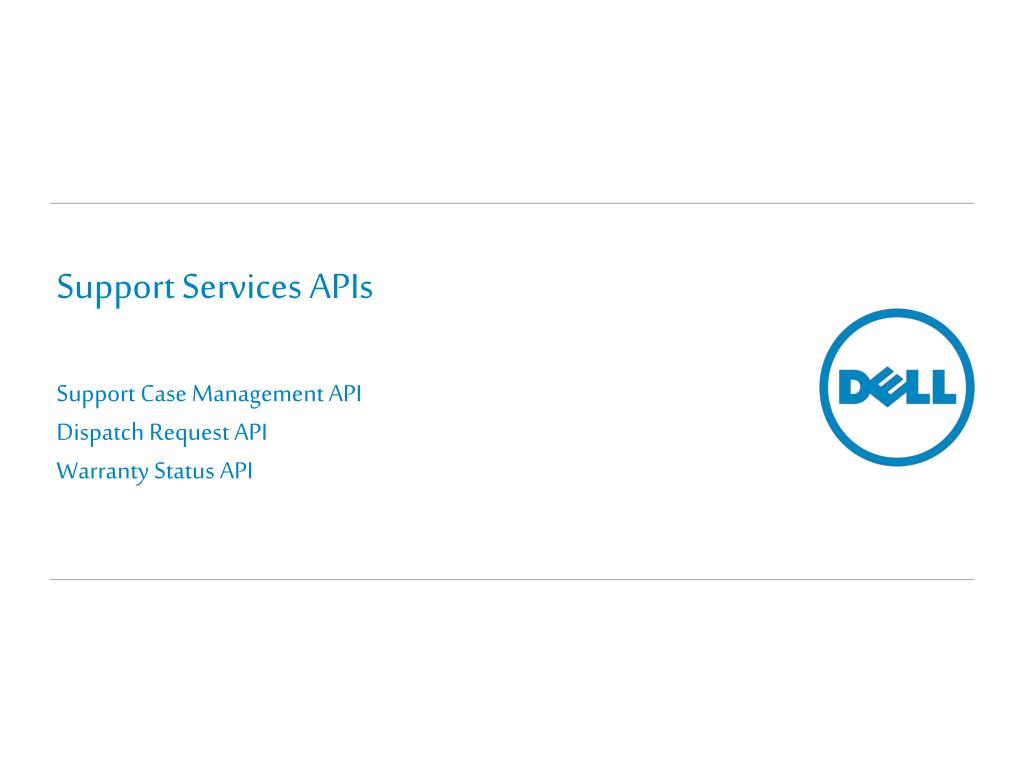Select the Dispatch Request API line

(162, 433)
